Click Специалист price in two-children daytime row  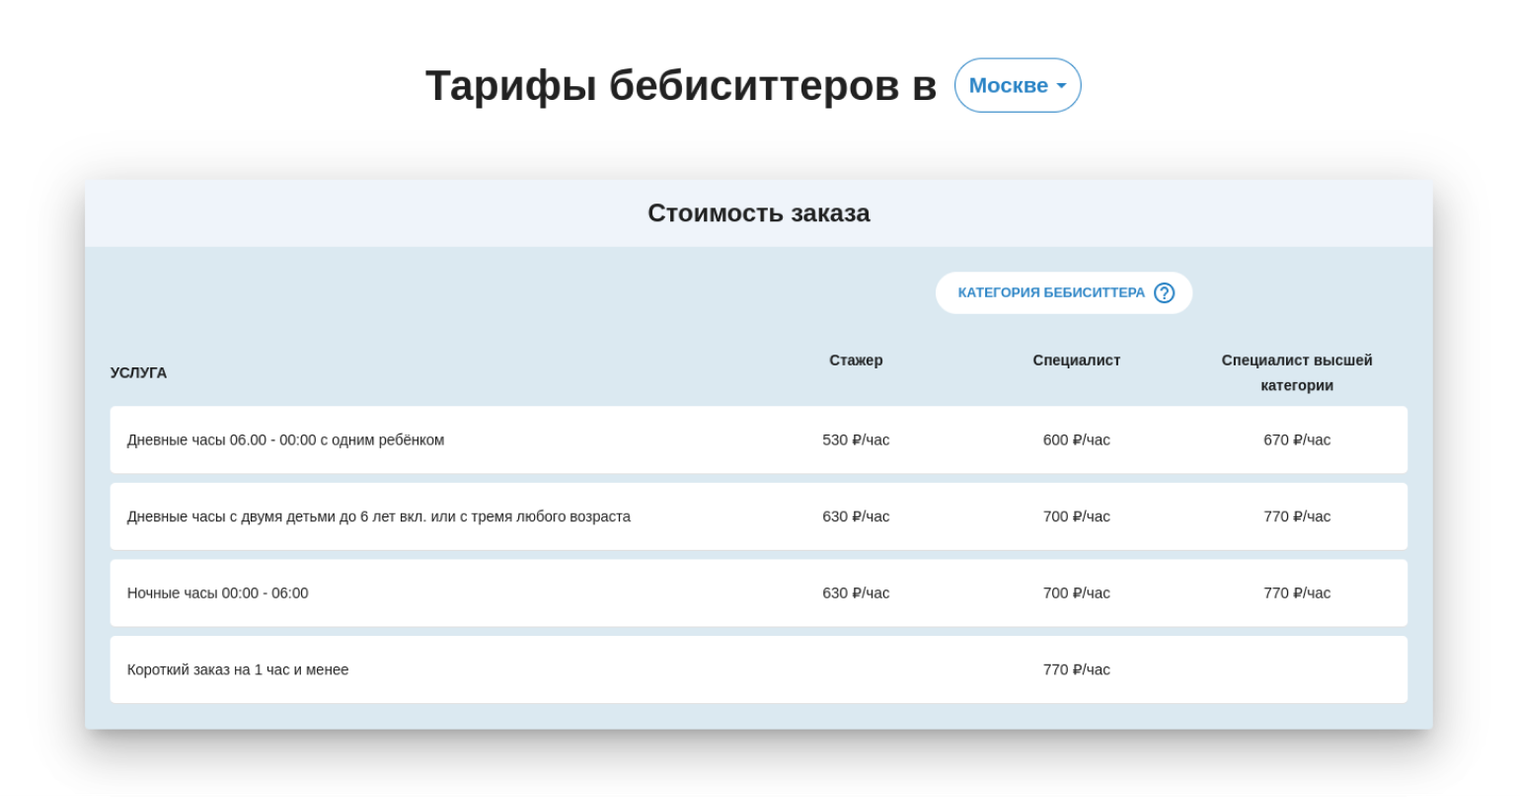(x=1076, y=516)
